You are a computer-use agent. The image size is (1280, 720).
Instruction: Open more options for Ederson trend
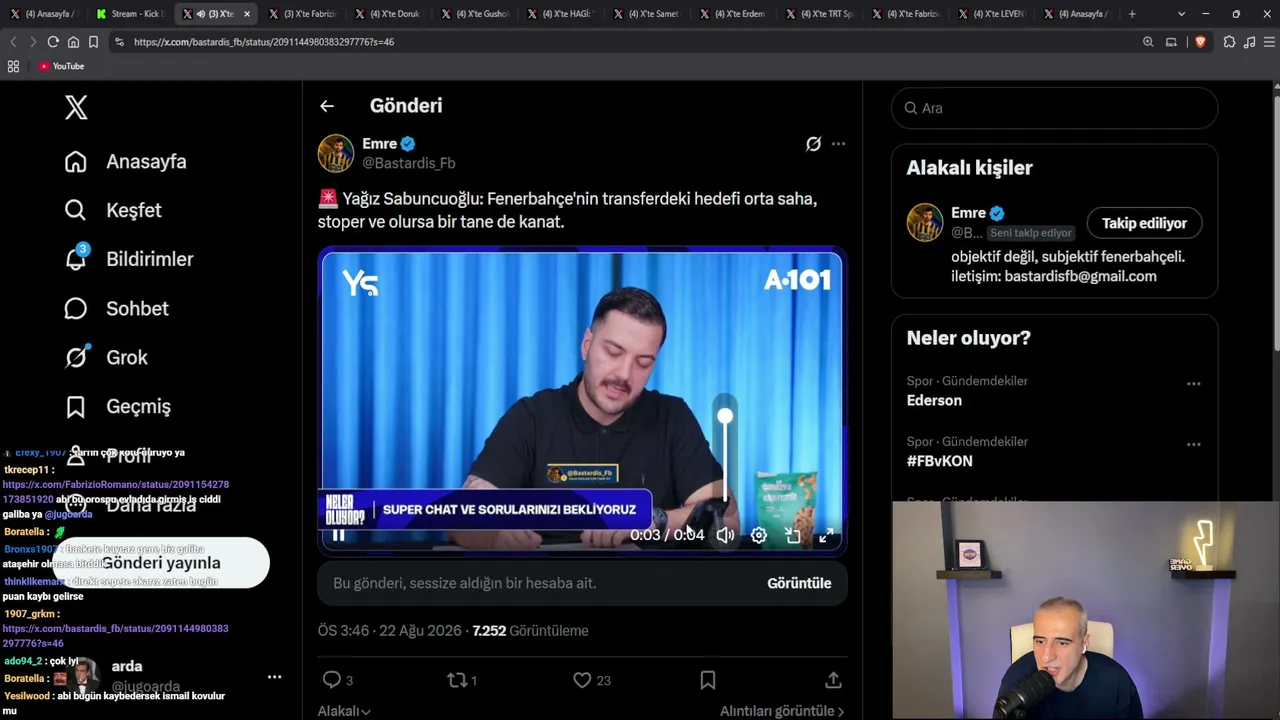pos(1193,384)
